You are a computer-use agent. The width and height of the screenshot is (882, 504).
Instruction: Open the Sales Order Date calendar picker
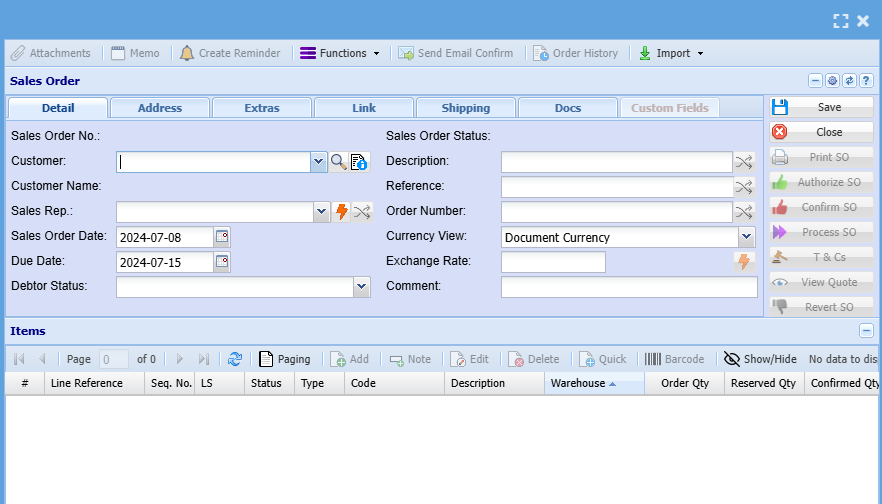click(x=222, y=237)
